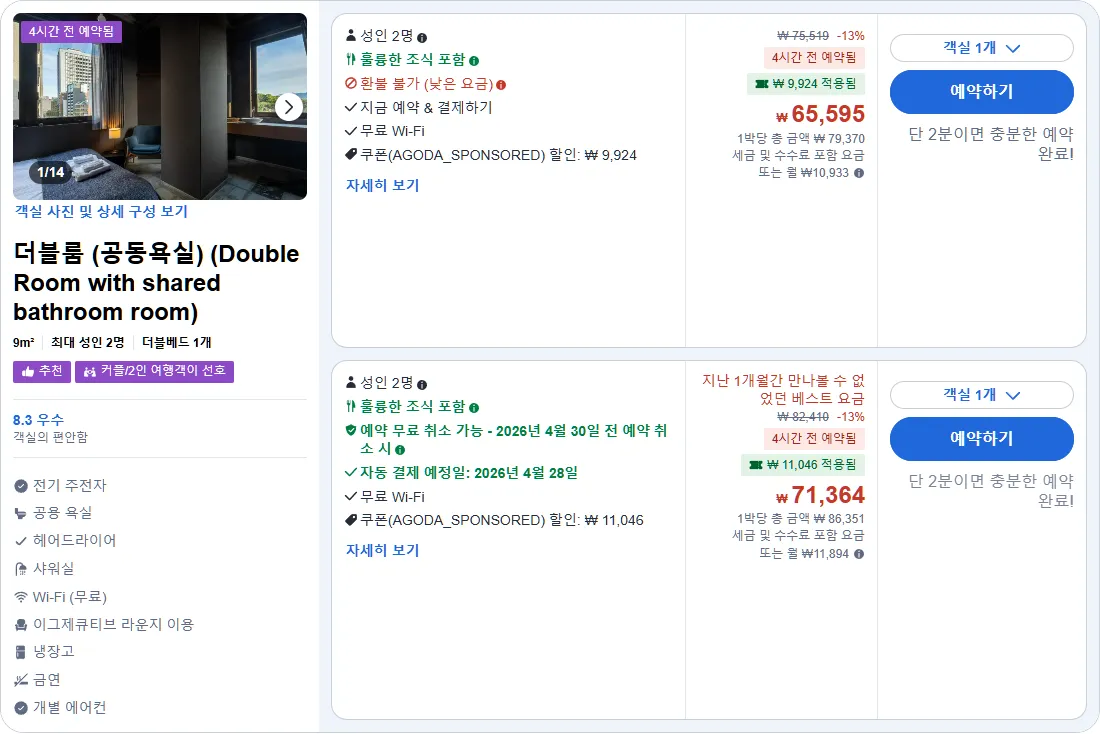Click the 개별 에어컨 amenity text
Image resolution: width=1100 pixels, height=734 pixels.
pyautogui.click(x=69, y=707)
